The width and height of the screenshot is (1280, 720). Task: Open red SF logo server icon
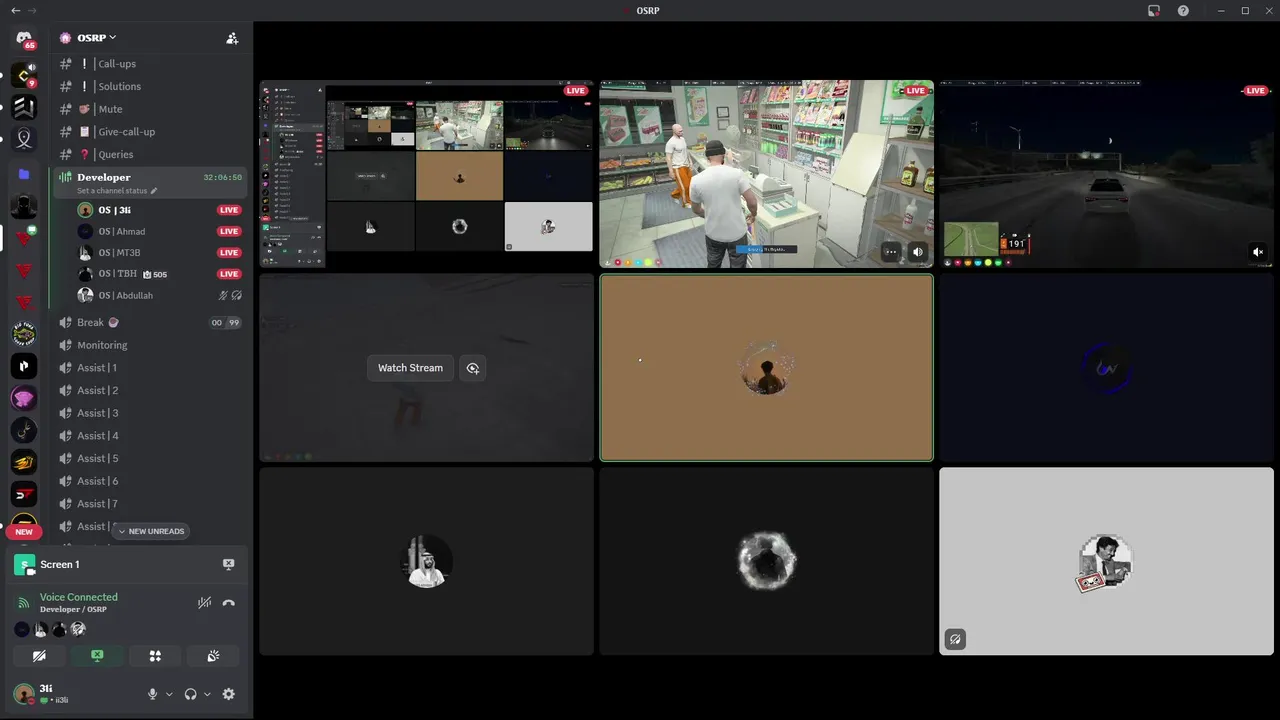pyautogui.click(x=24, y=494)
